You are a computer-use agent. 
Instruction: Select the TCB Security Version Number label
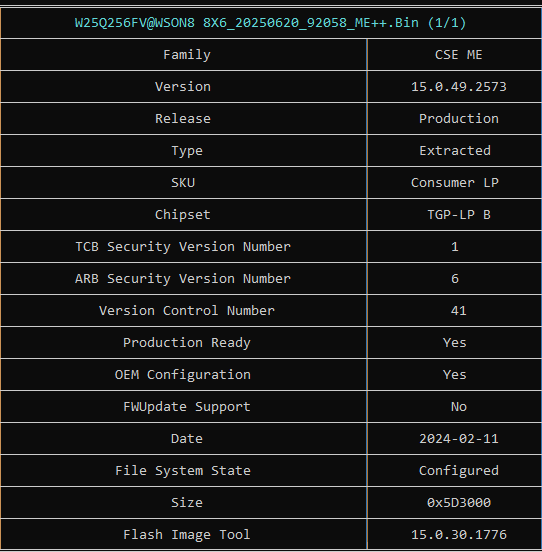183,247
